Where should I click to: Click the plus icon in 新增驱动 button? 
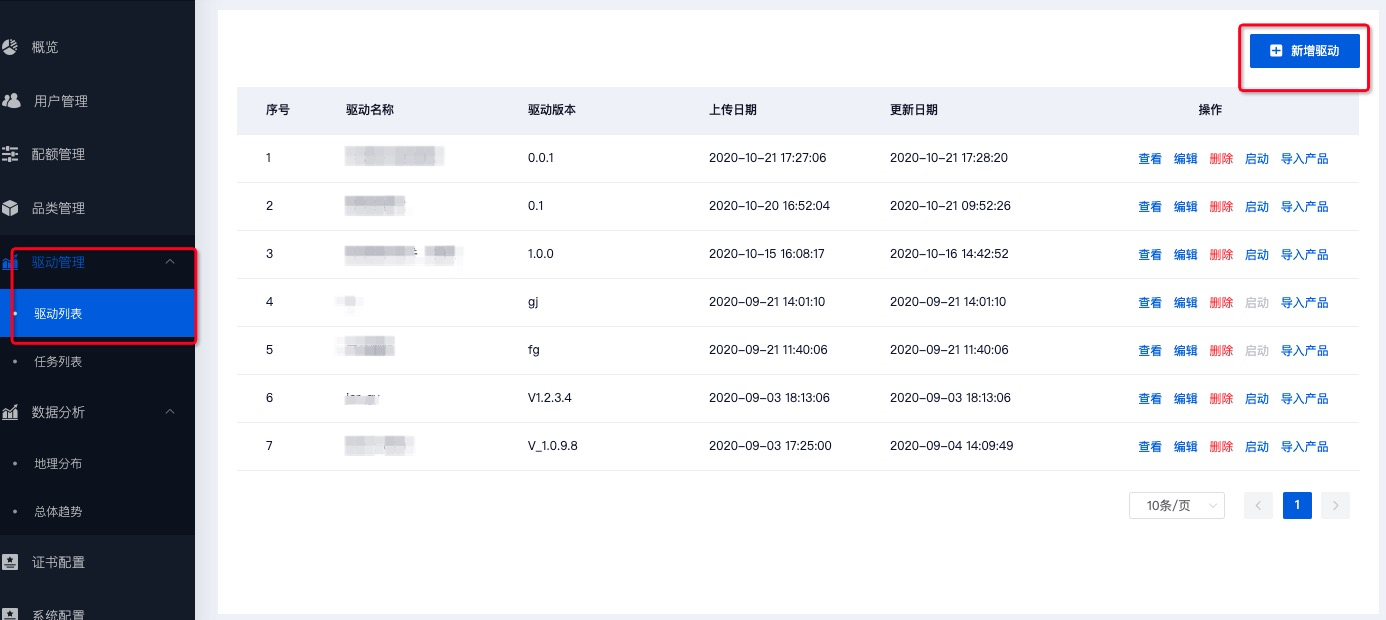(x=1276, y=51)
